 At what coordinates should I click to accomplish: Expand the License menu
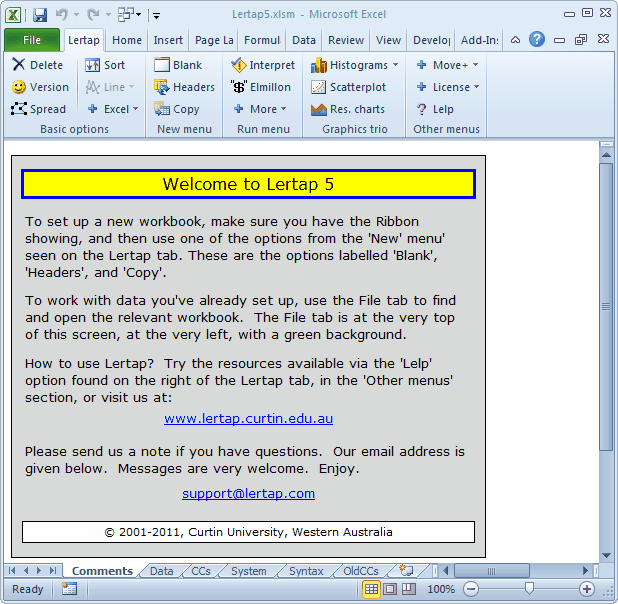pyautogui.click(x=477, y=87)
